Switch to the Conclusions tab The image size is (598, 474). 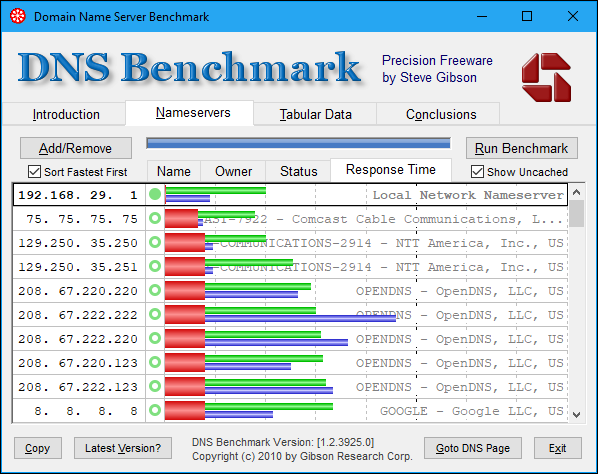point(441,114)
